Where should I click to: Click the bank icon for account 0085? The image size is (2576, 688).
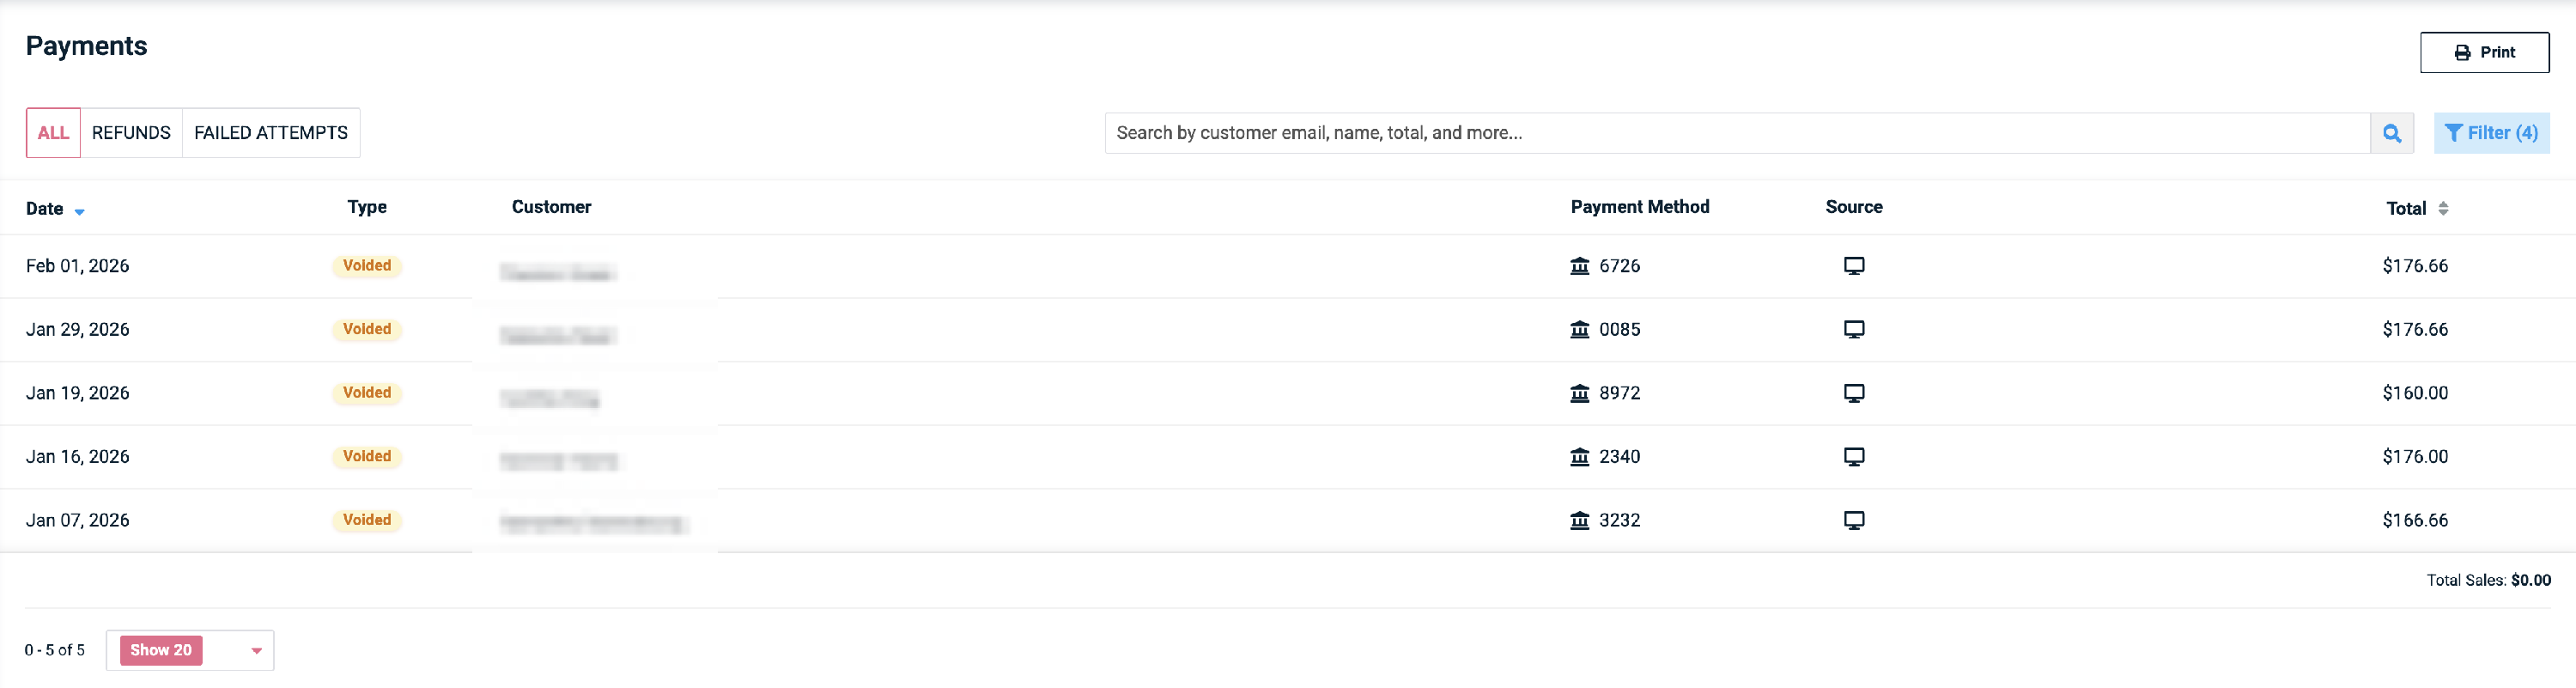pyautogui.click(x=1579, y=330)
